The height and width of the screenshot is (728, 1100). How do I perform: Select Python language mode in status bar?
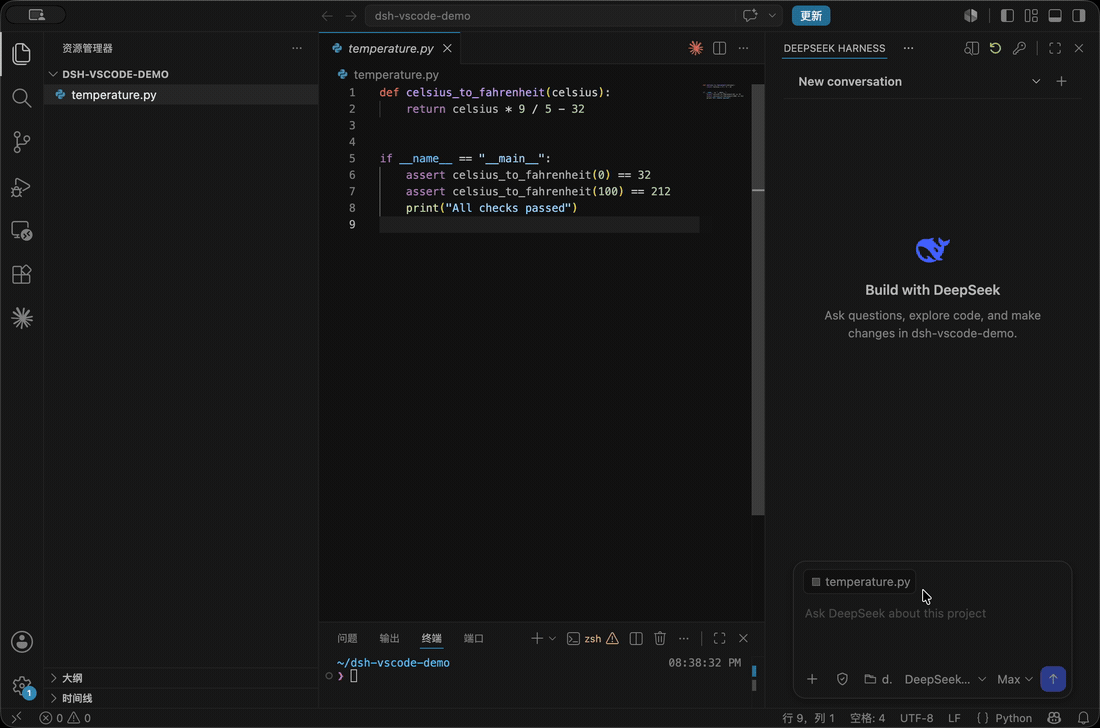[1013, 717]
